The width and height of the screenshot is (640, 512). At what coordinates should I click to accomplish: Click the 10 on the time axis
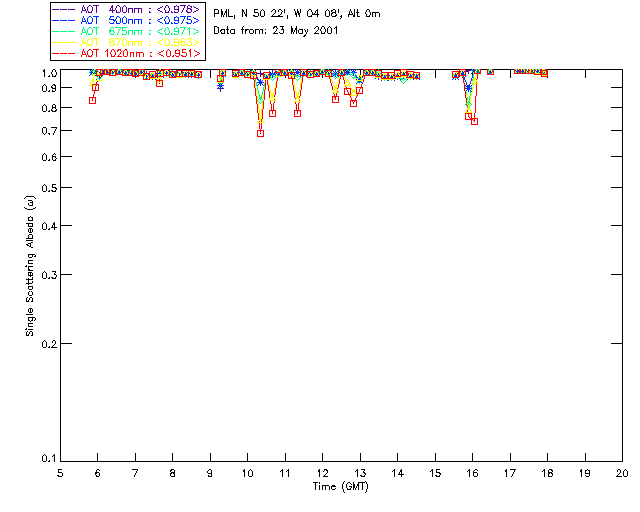[248, 473]
